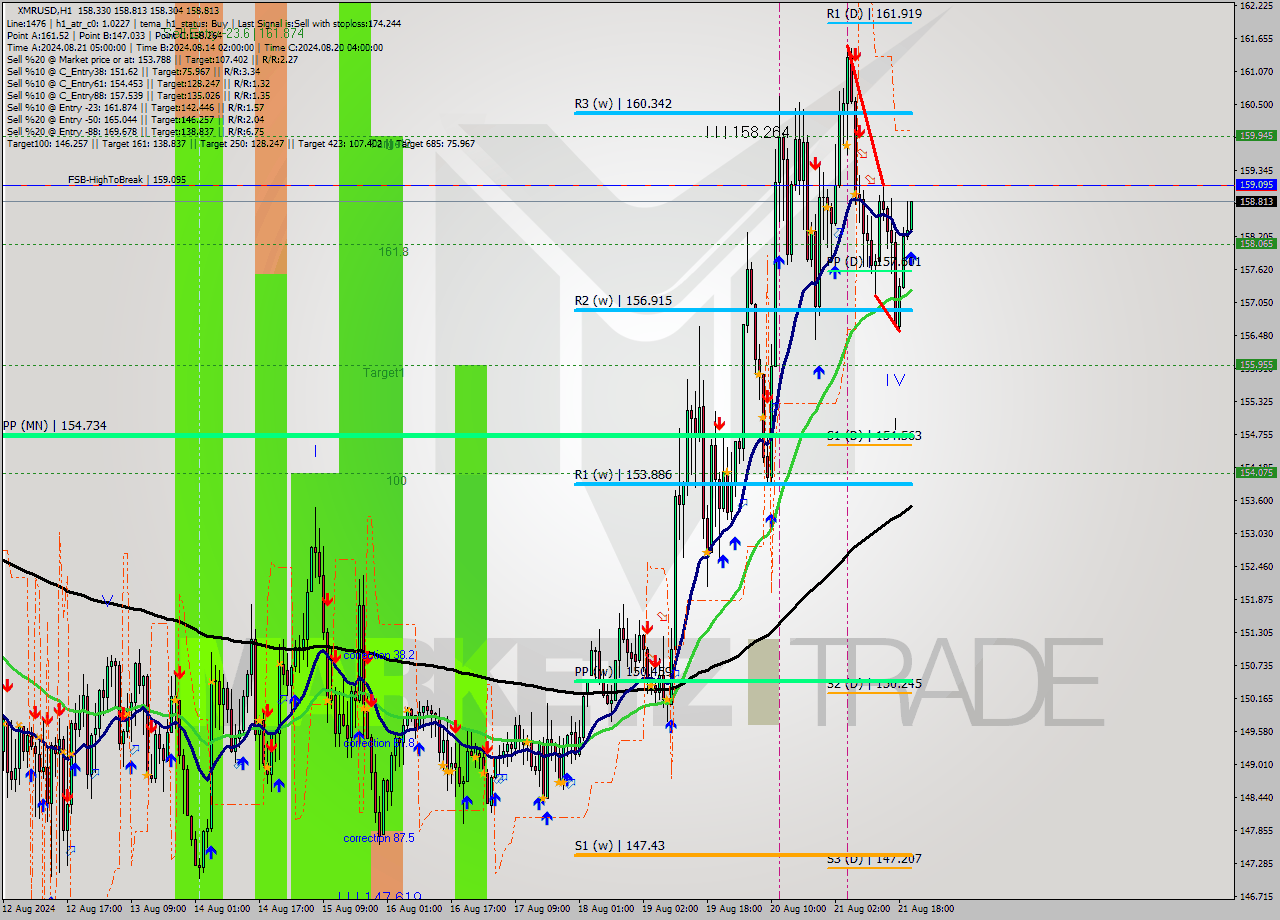Click the FSB-HighToBreak | 159.095 label
Viewport: 1280px width, 920px height.
point(127,180)
